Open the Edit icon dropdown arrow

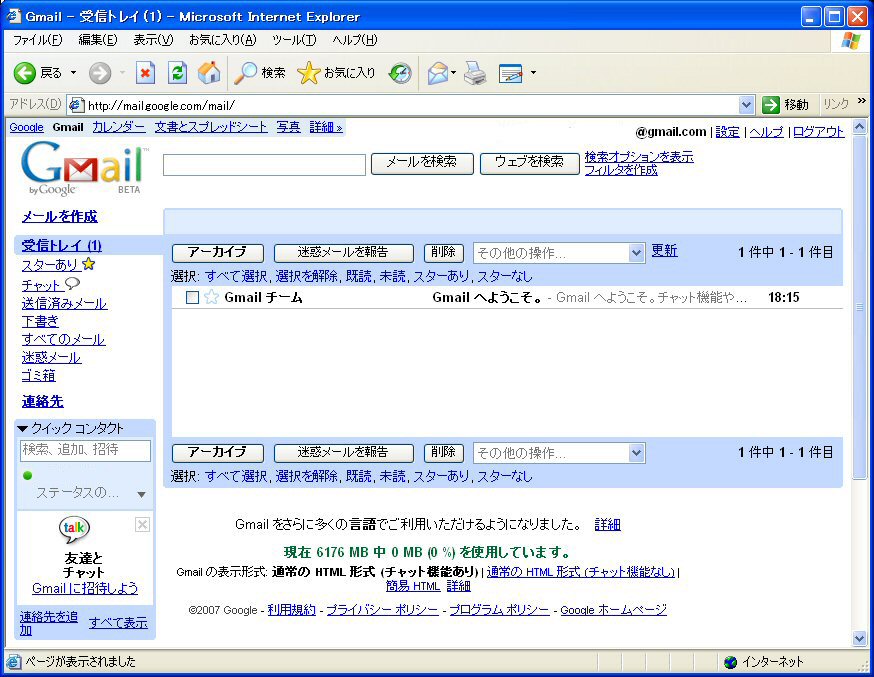coord(533,73)
